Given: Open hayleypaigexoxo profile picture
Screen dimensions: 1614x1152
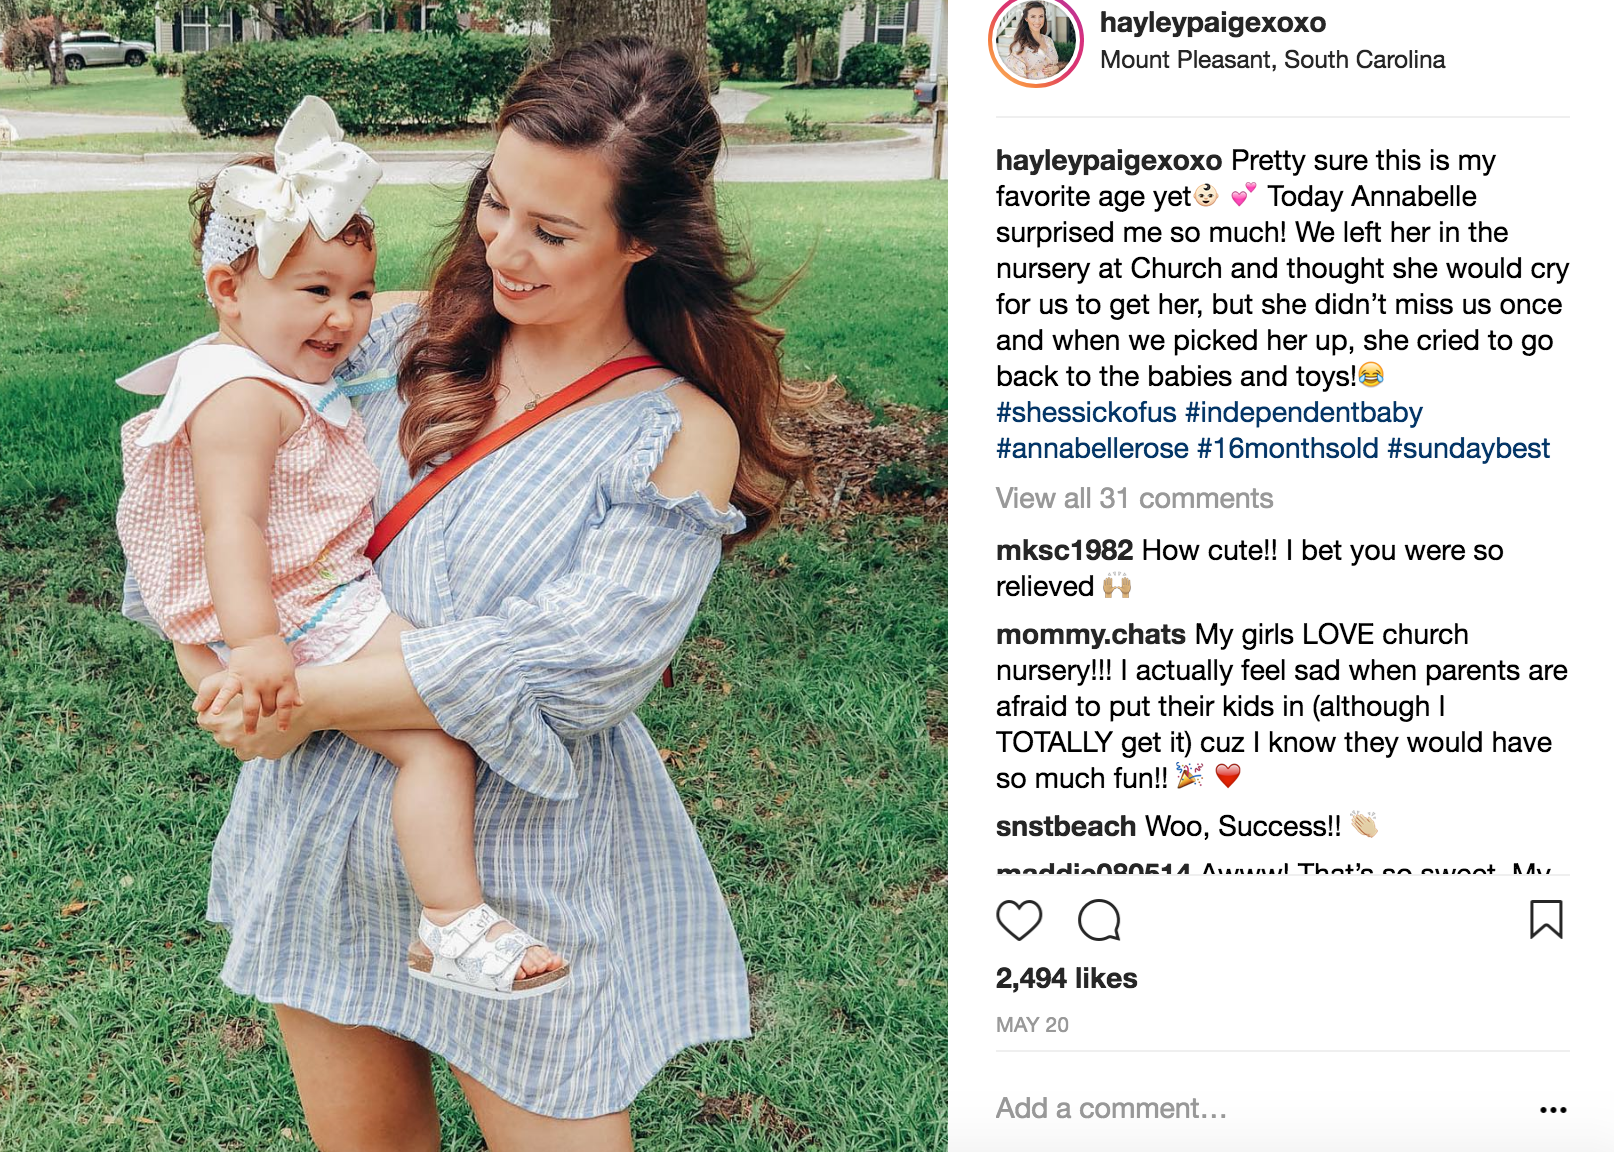Looking at the screenshot, I should [1036, 42].
